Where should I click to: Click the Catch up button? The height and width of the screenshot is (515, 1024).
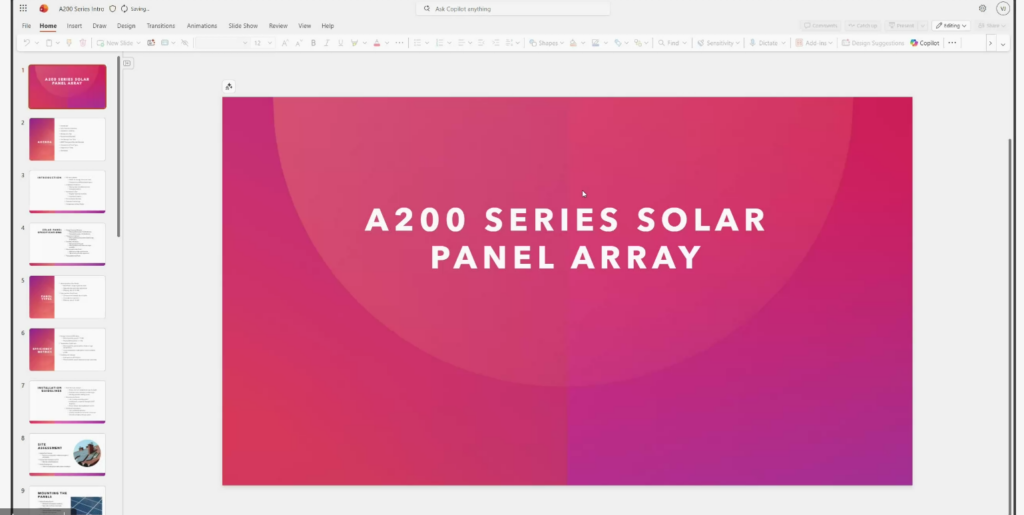coord(863,25)
